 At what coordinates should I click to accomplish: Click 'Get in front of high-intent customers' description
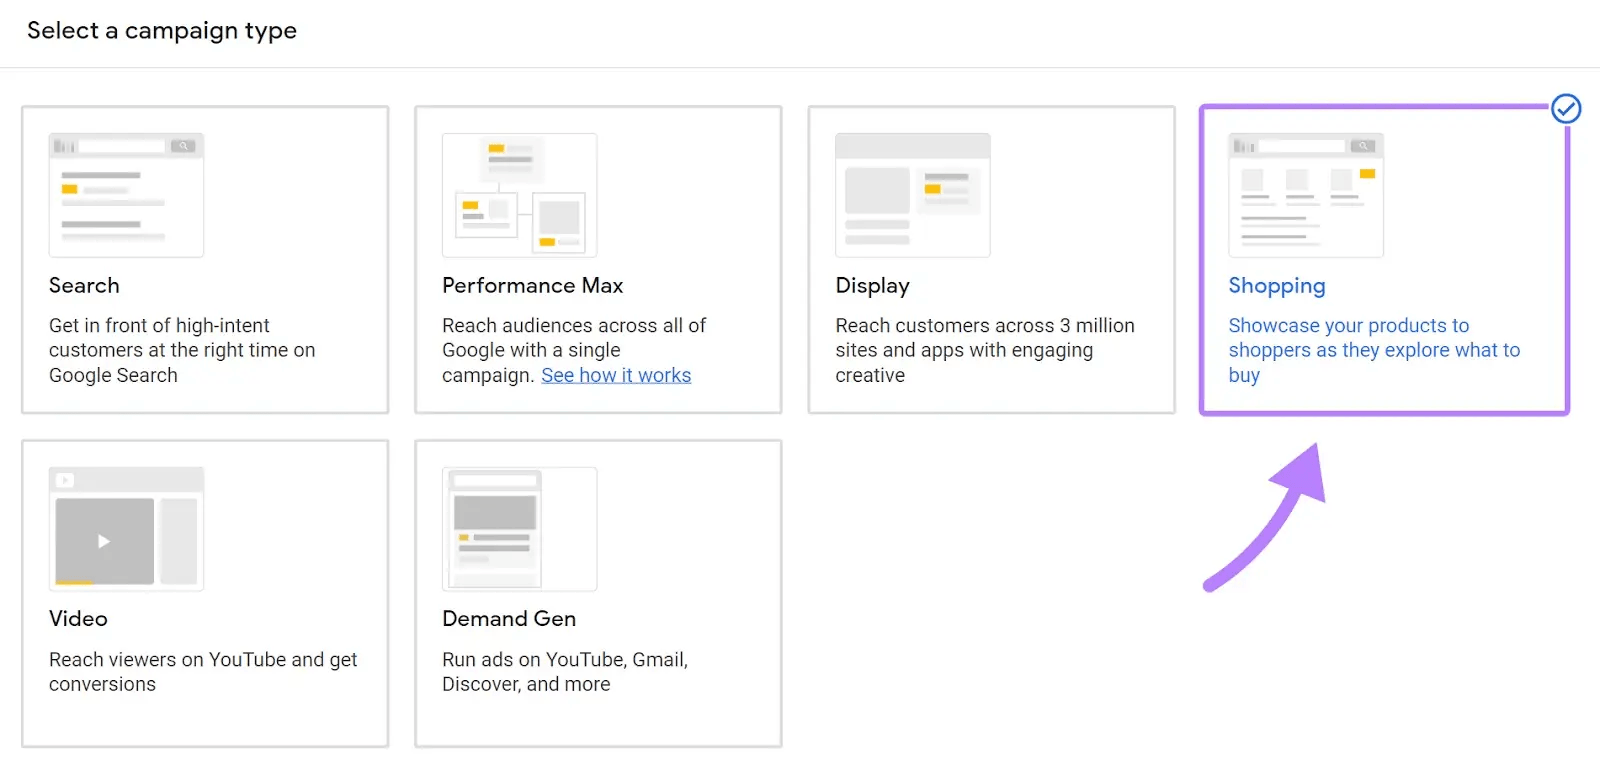182,350
